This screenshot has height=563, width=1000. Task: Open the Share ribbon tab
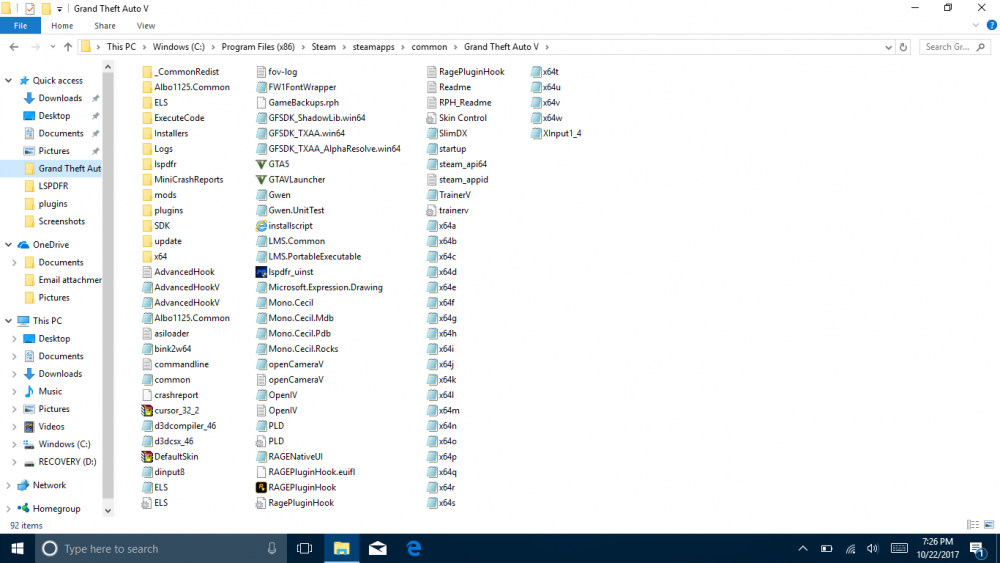pos(105,26)
